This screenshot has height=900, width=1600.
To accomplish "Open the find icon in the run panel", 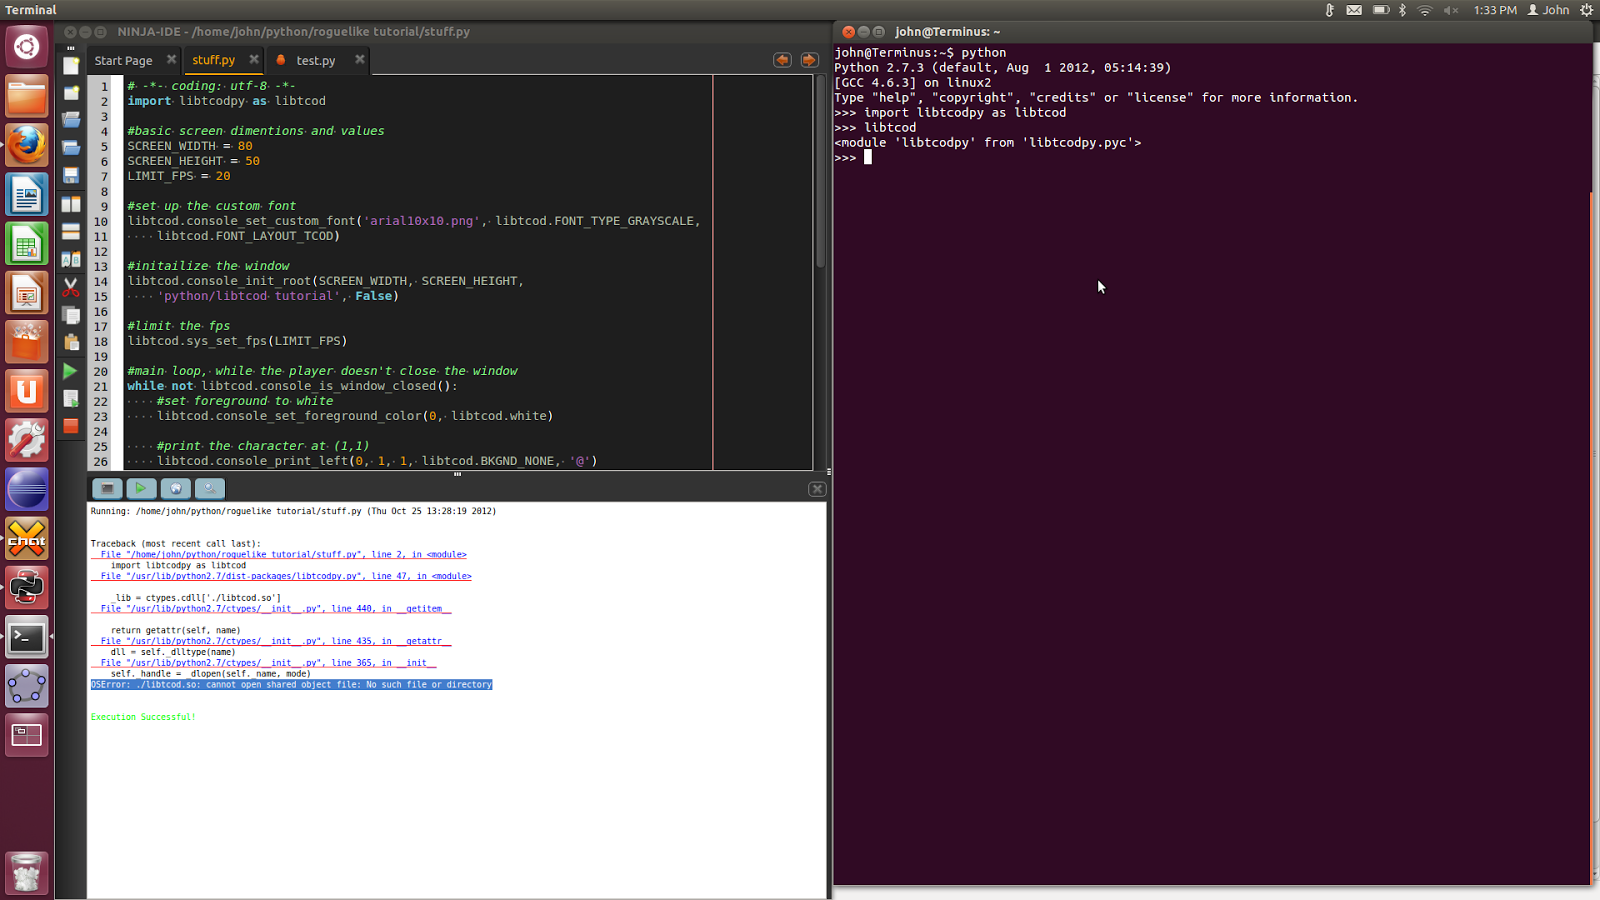I will point(210,489).
